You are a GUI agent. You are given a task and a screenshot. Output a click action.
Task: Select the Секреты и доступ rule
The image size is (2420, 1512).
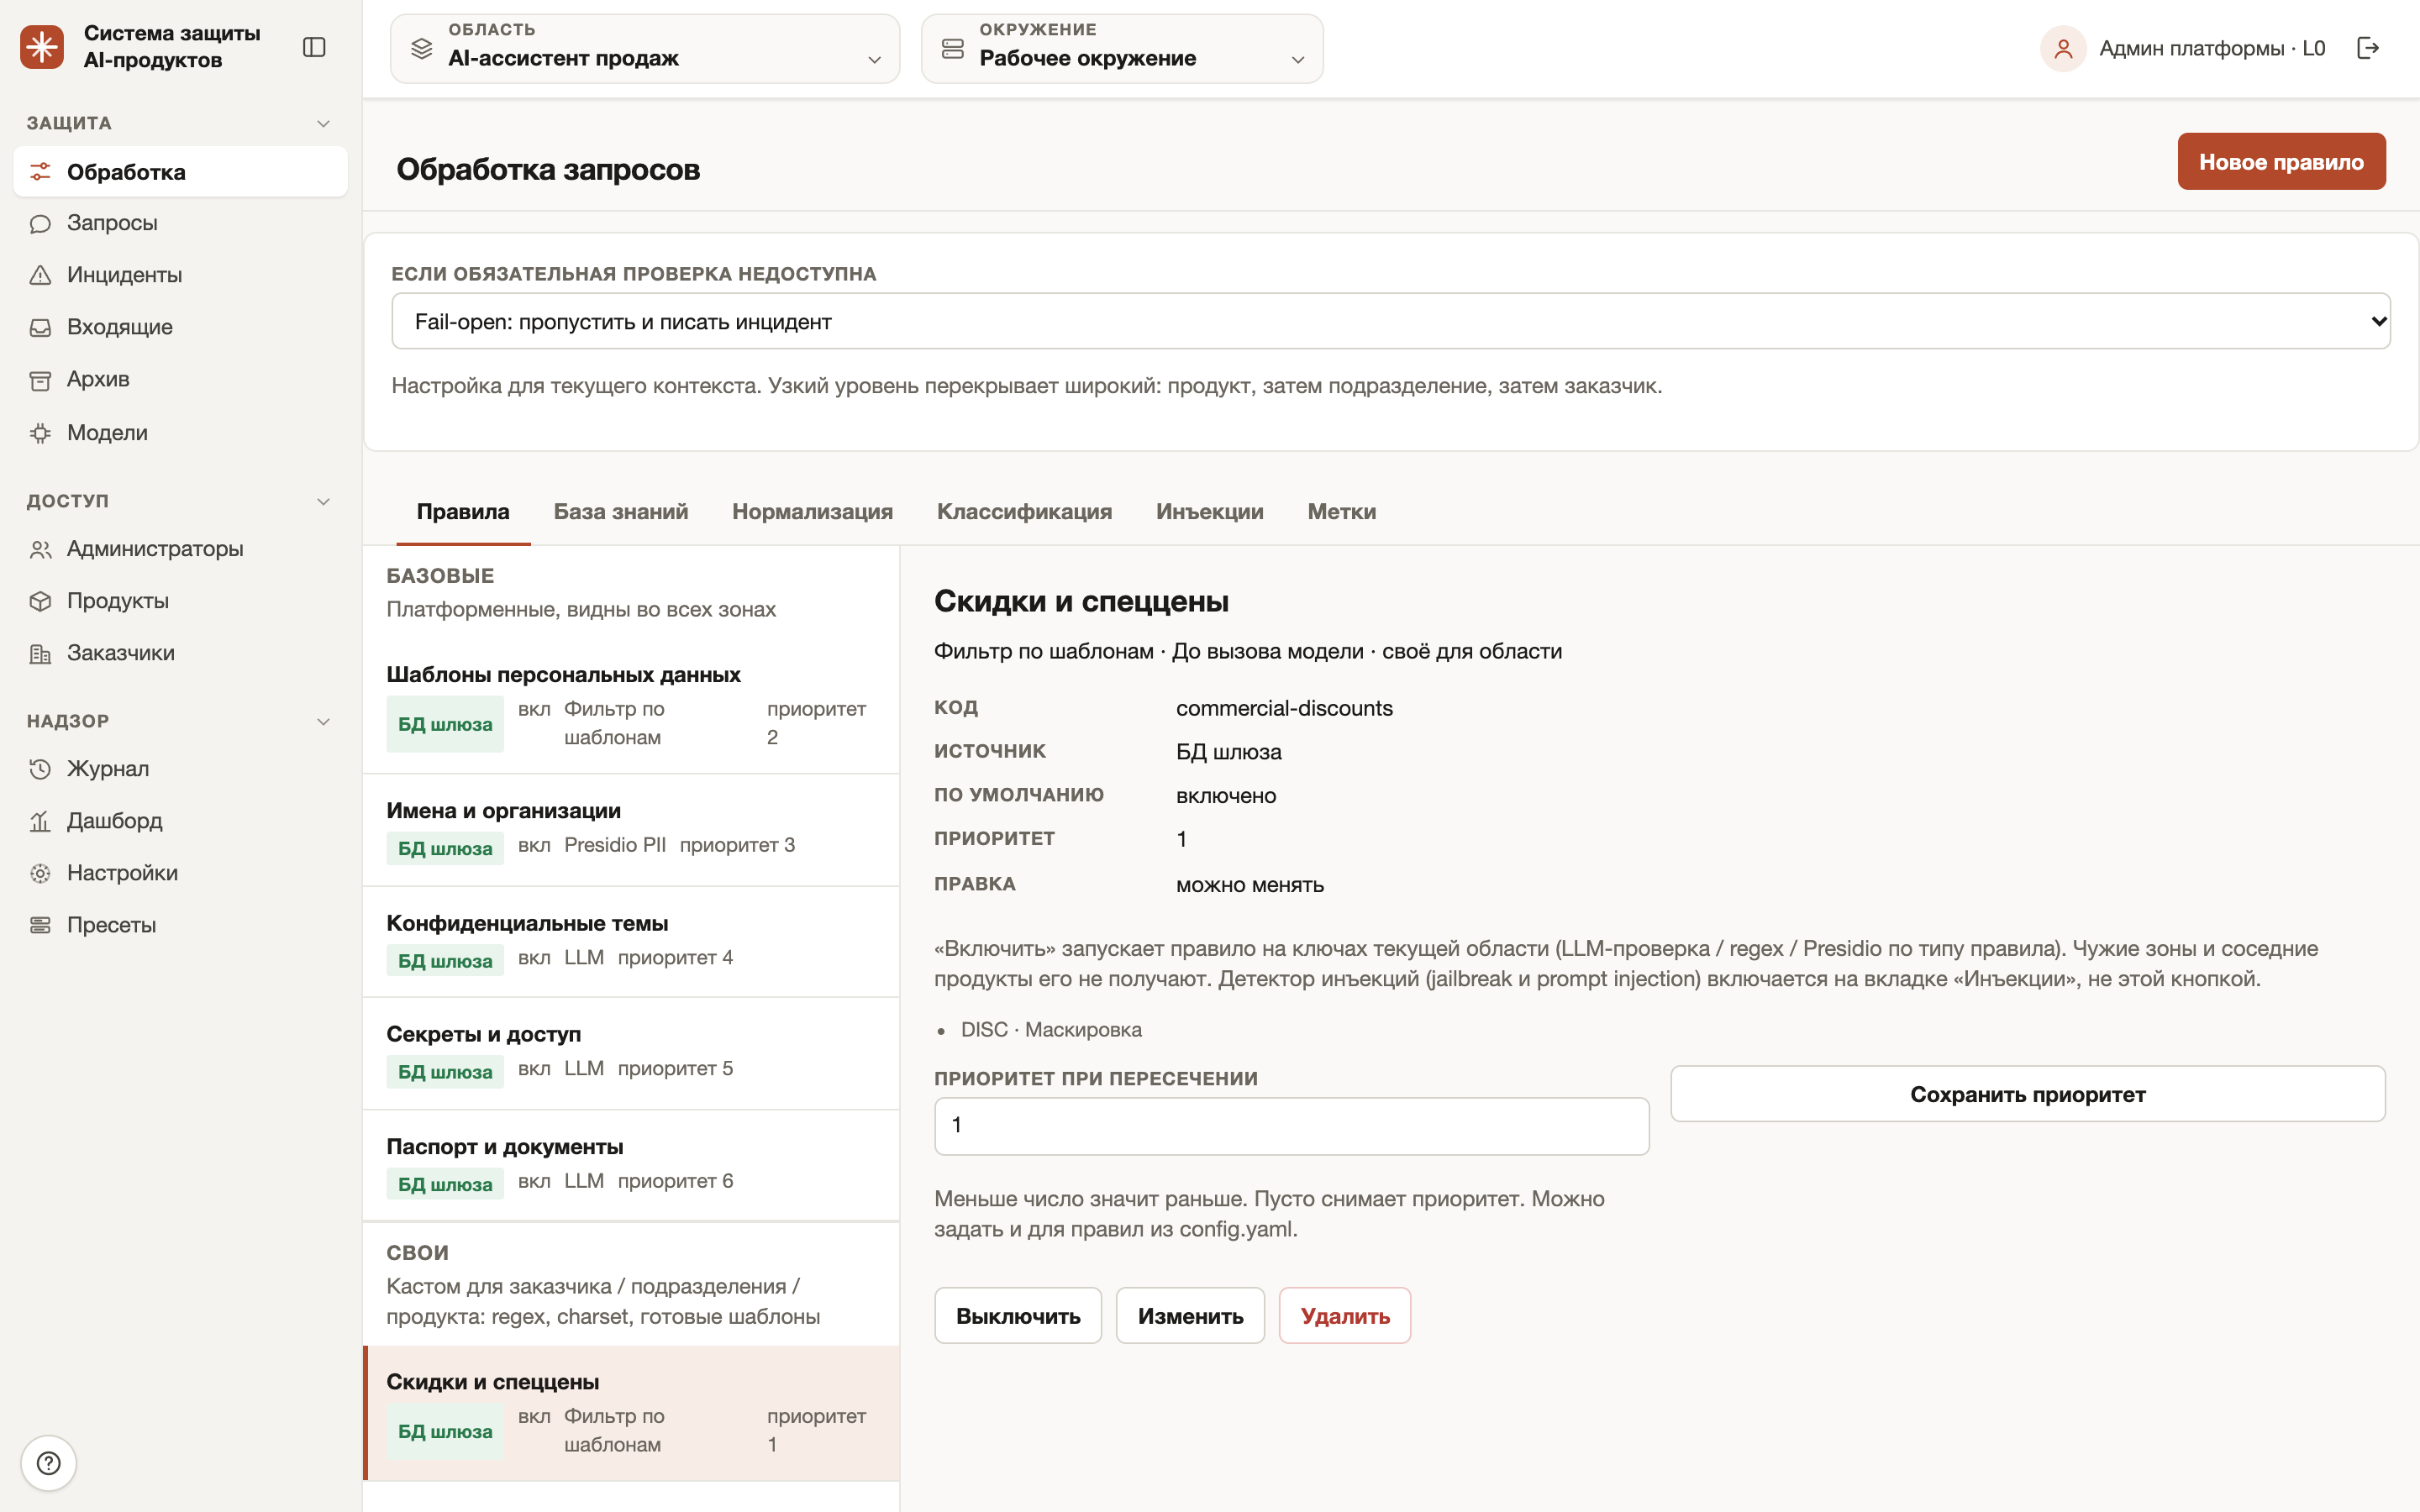631,1053
